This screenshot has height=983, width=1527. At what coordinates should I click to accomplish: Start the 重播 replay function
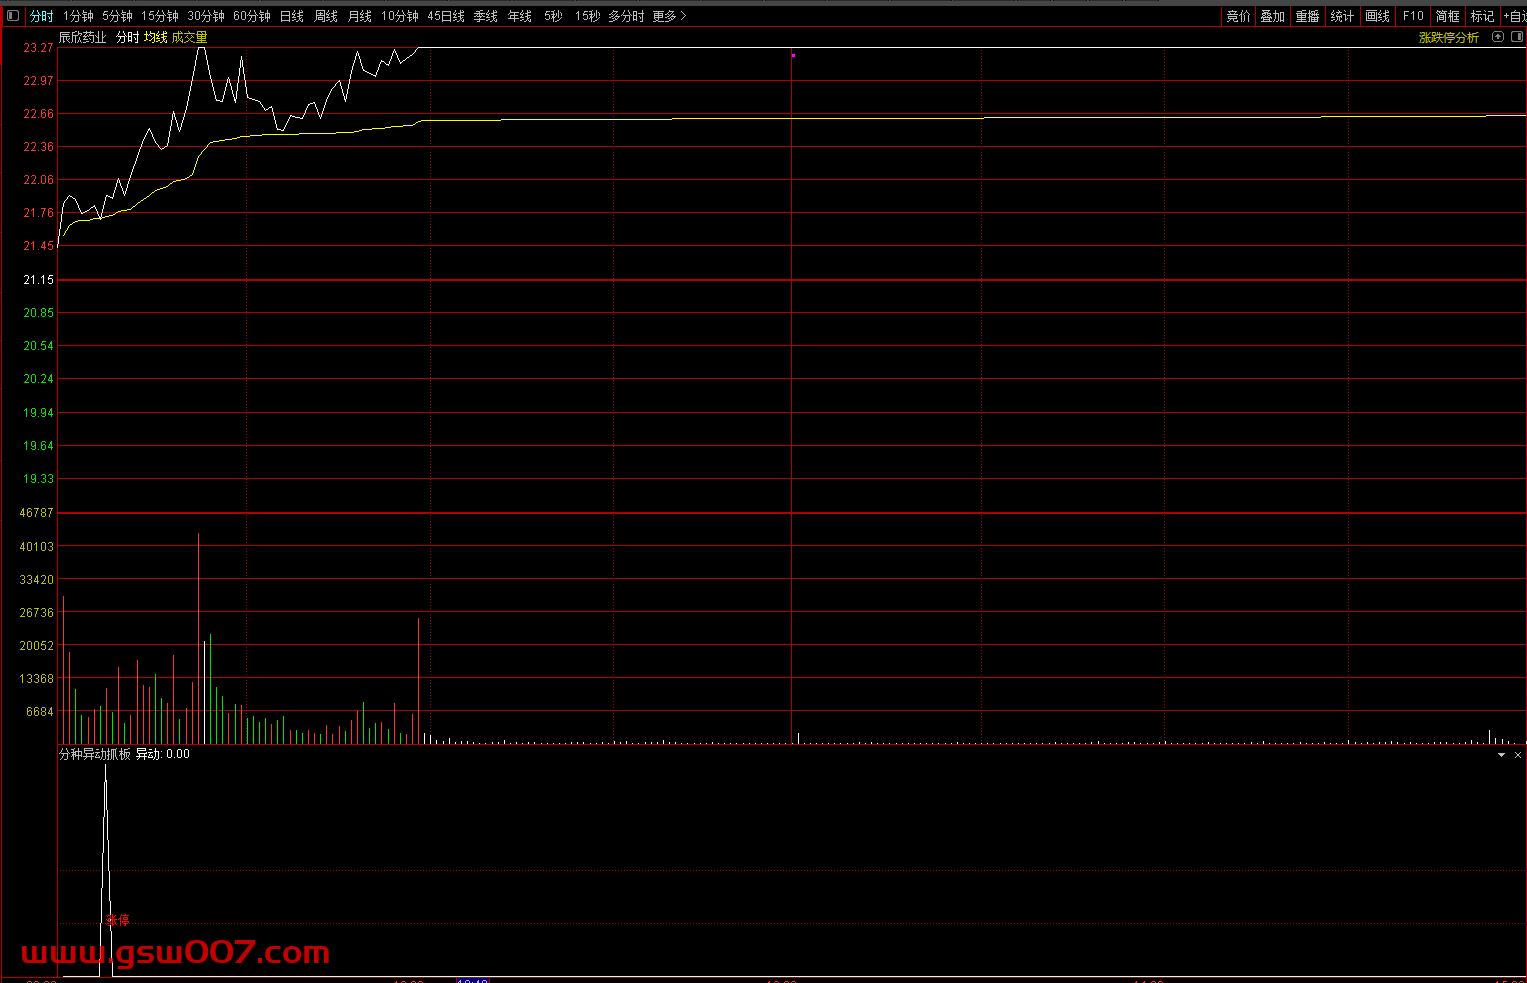1307,16
